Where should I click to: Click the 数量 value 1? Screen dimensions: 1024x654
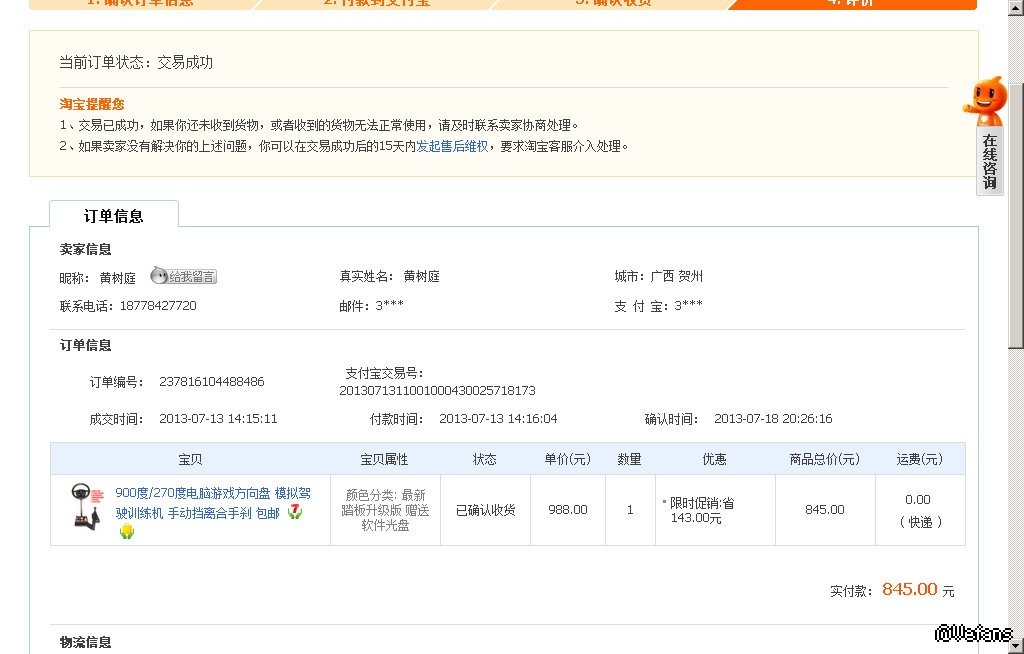click(630, 510)
